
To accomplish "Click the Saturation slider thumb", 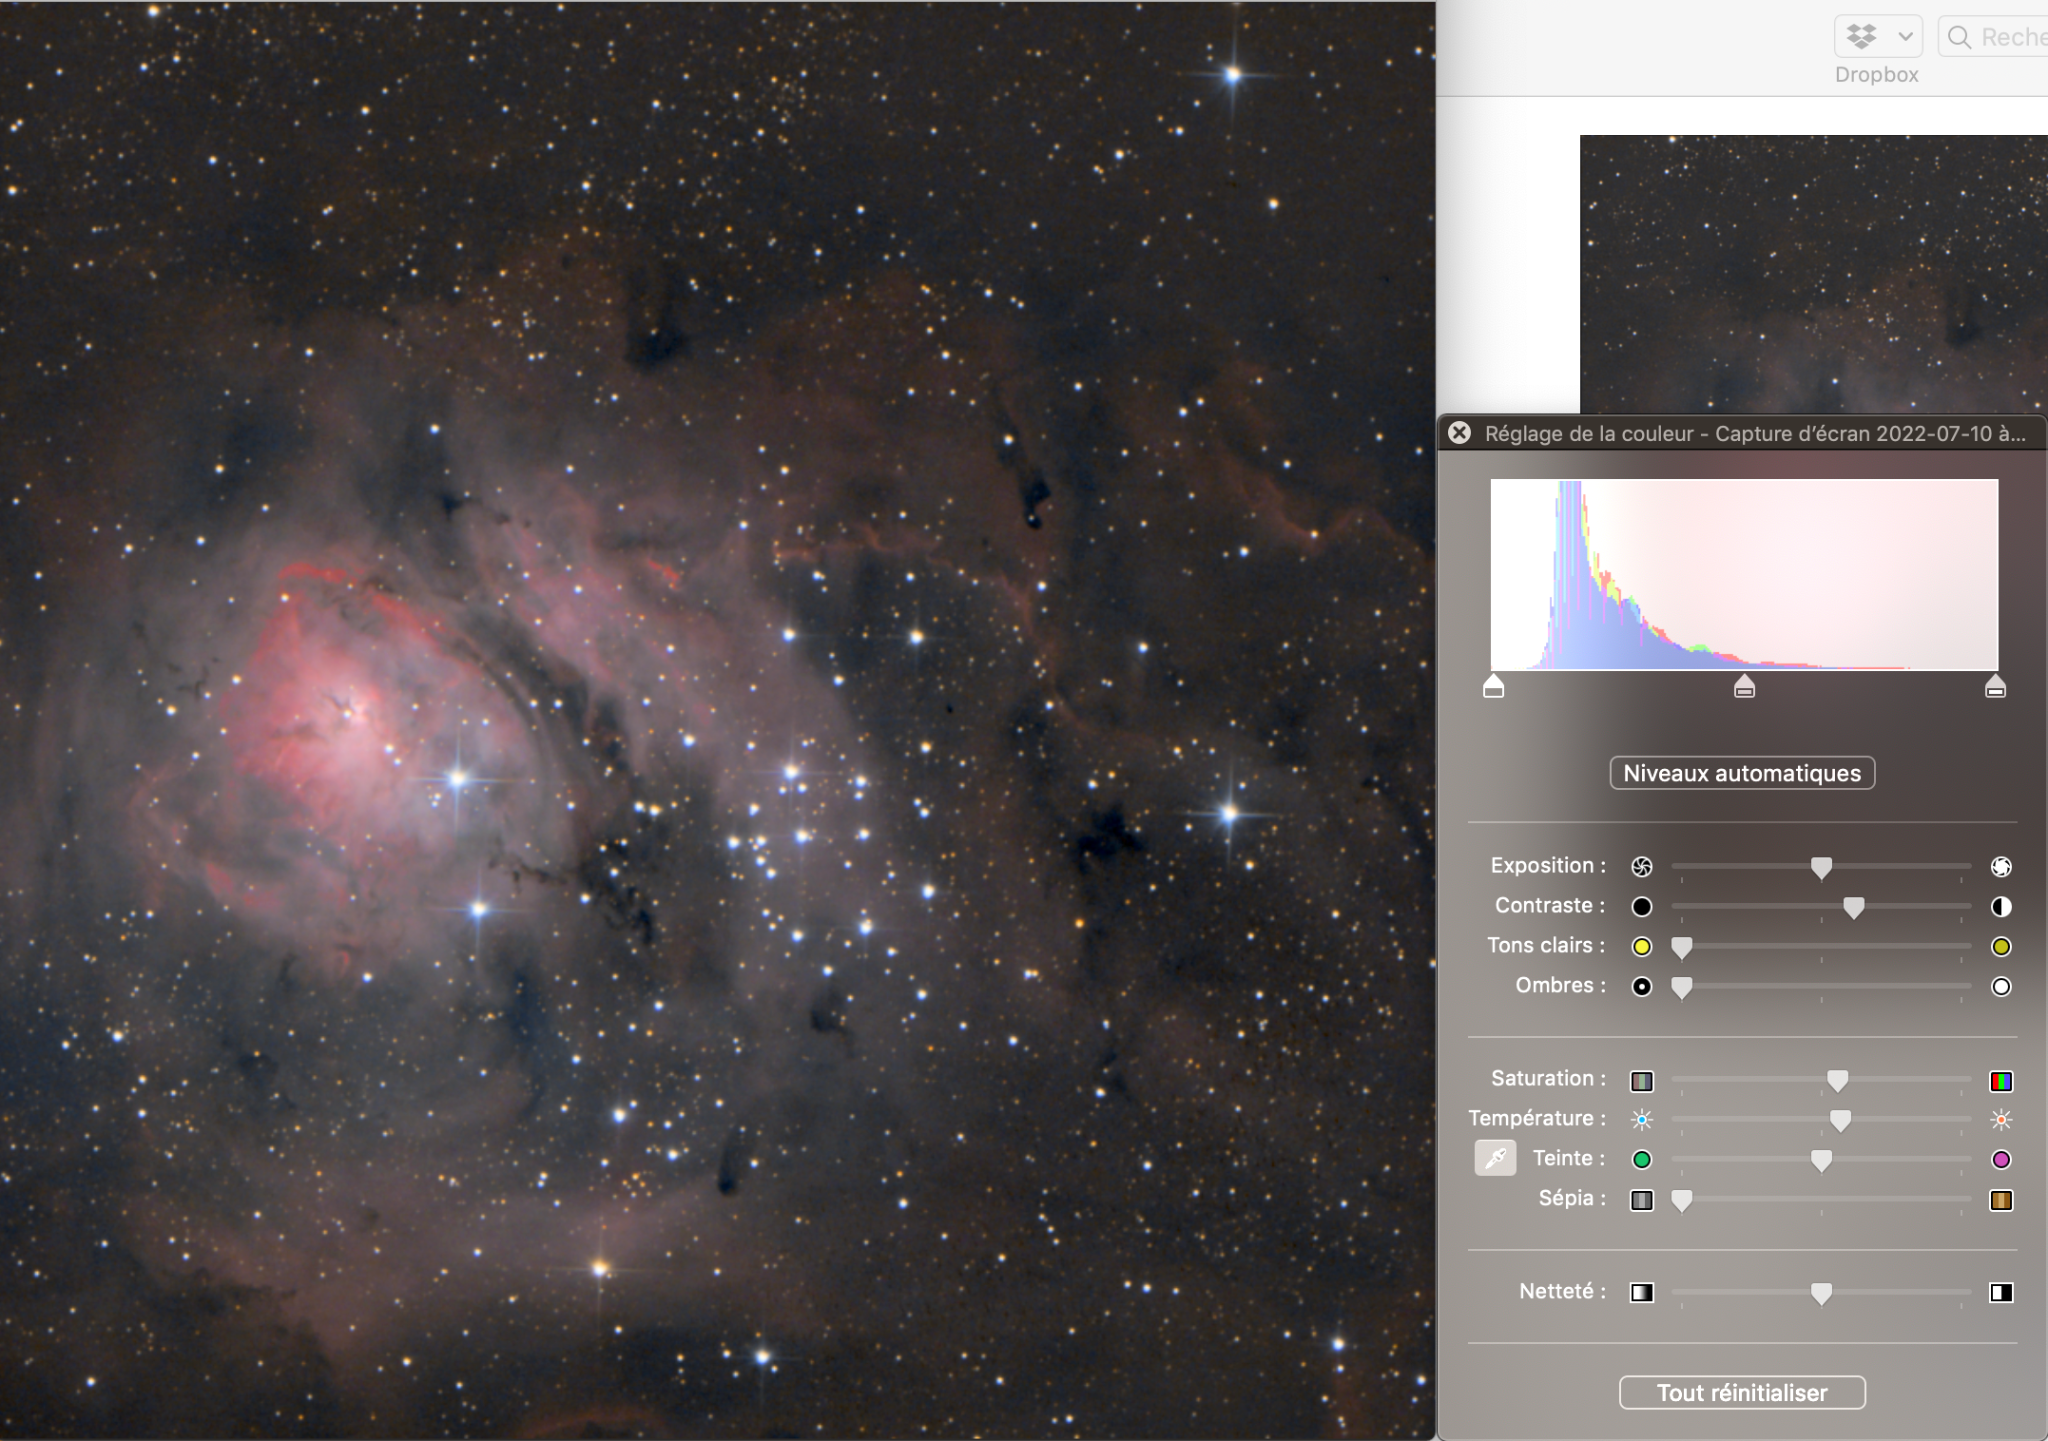I will tap(1837, 1080).
